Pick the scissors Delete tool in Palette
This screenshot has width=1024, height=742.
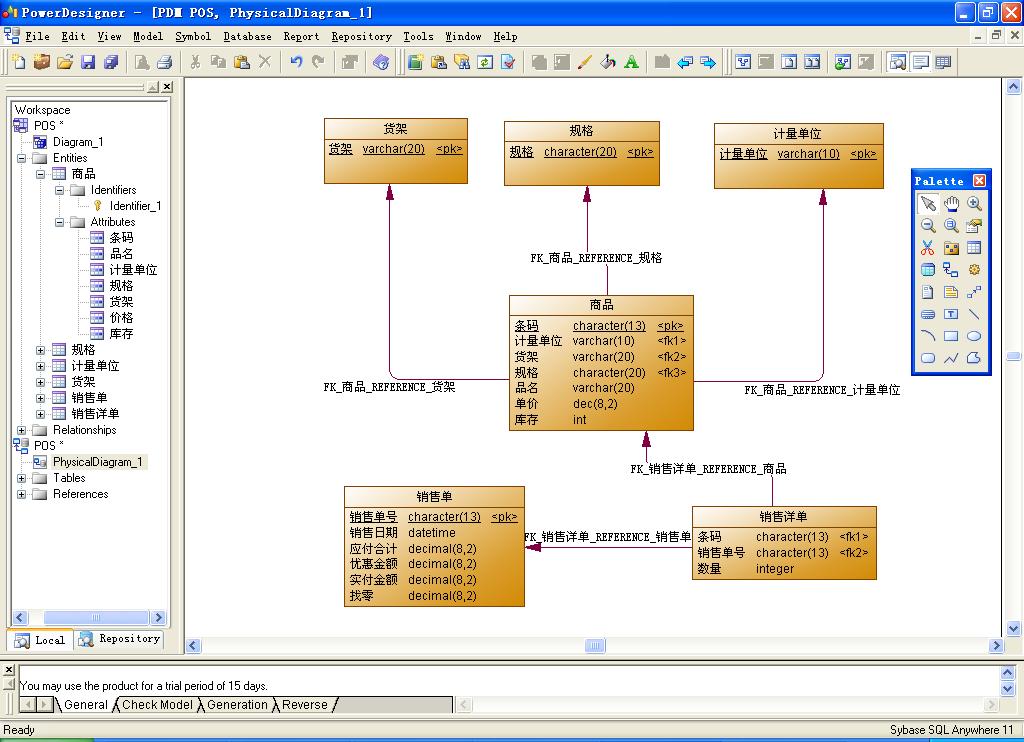927,248
